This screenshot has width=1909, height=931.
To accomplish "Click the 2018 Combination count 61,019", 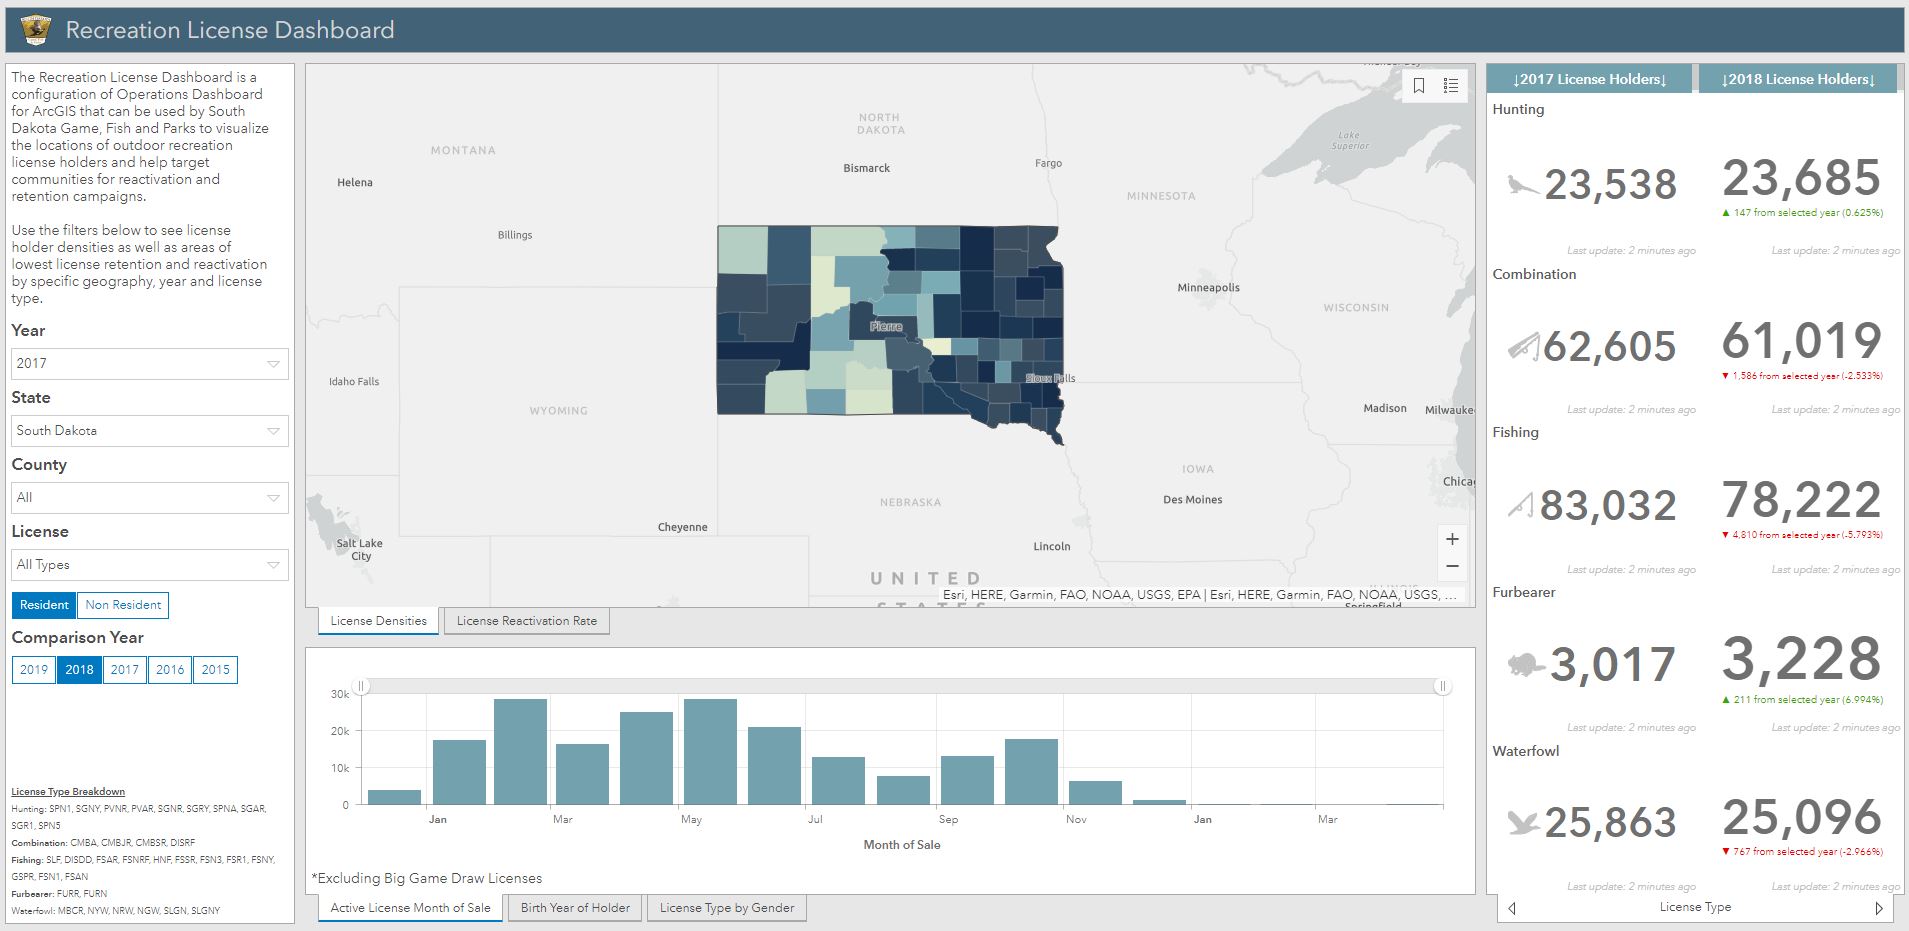I will click(1802, 341).
